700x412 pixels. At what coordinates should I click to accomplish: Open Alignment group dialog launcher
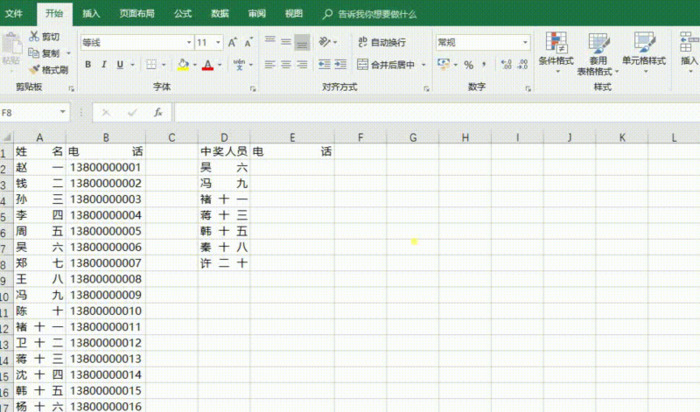point(426,89)
